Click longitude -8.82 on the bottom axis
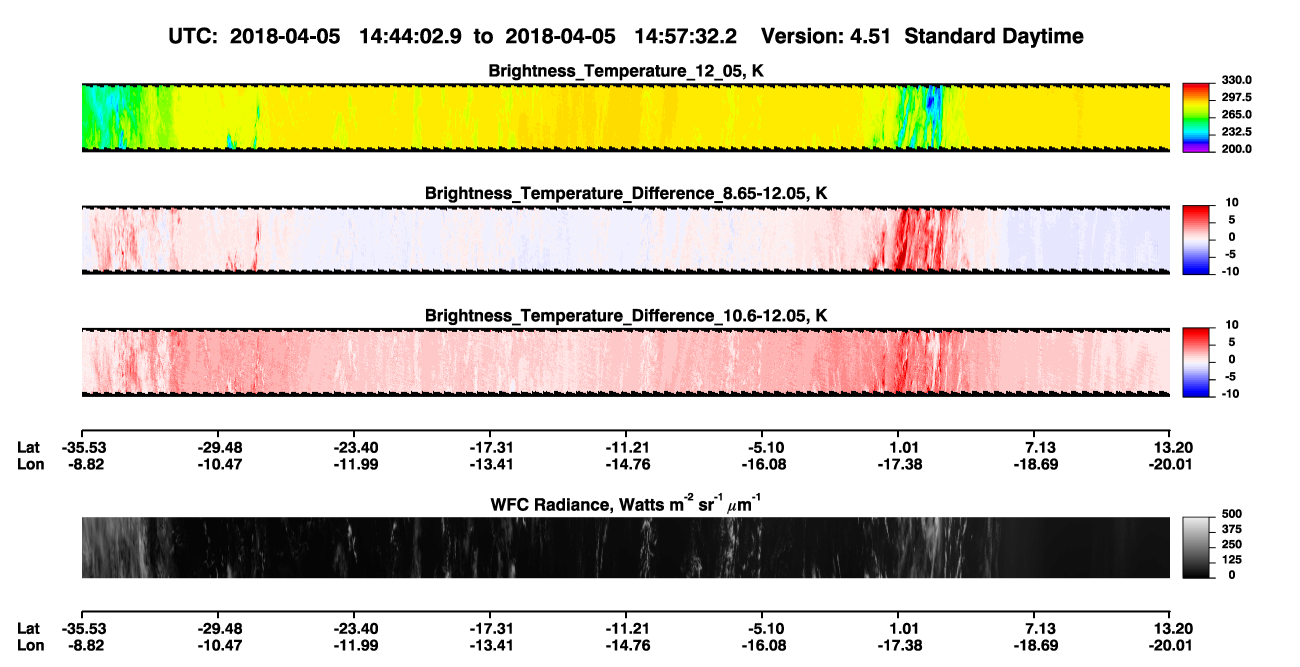1300x667 pixels. [x=82, y=645]
